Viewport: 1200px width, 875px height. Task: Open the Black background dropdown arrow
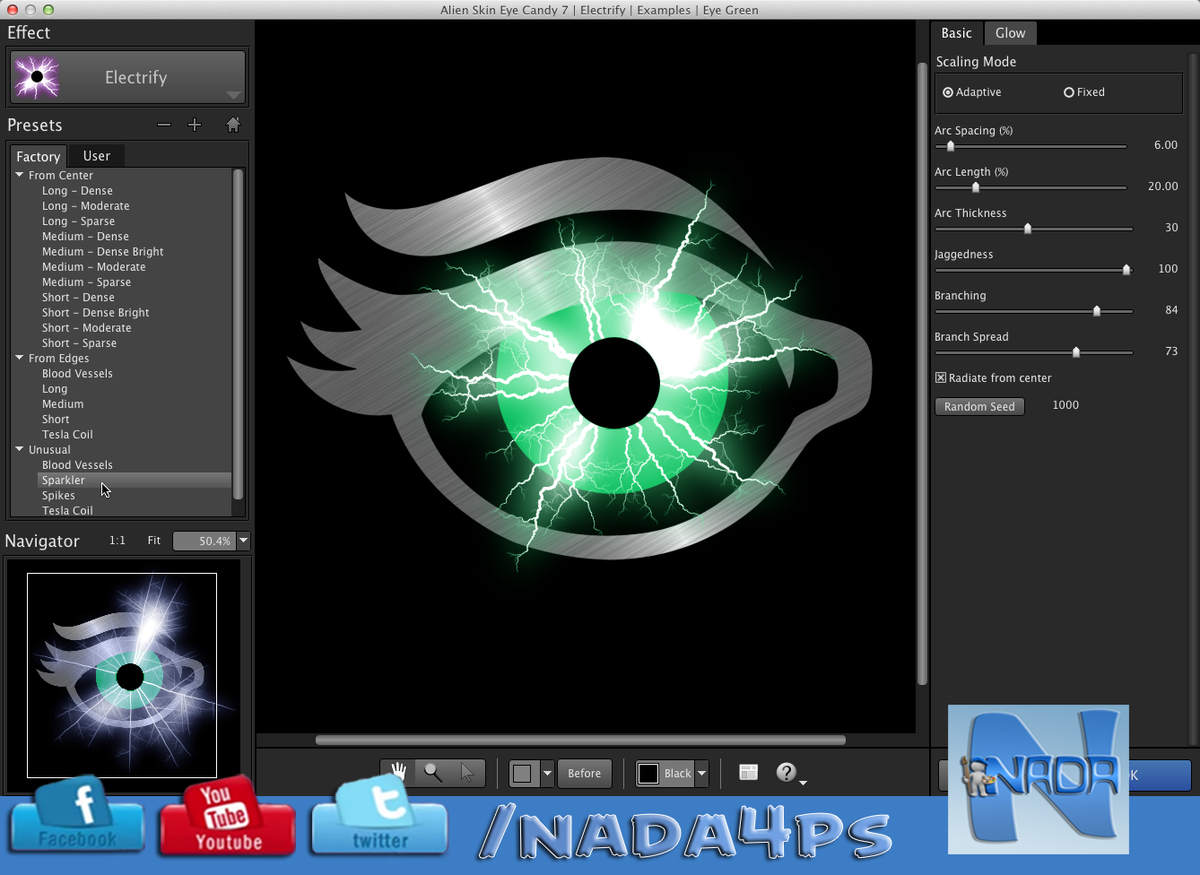pyautogui.click(x=702, y=773)
